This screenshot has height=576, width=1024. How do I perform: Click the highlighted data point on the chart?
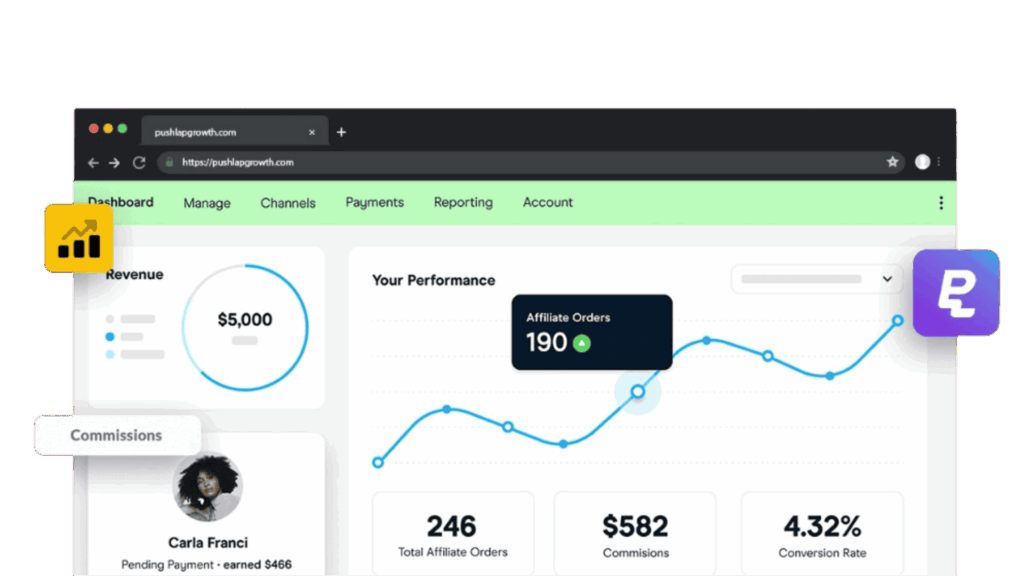[x=638, y=392]
